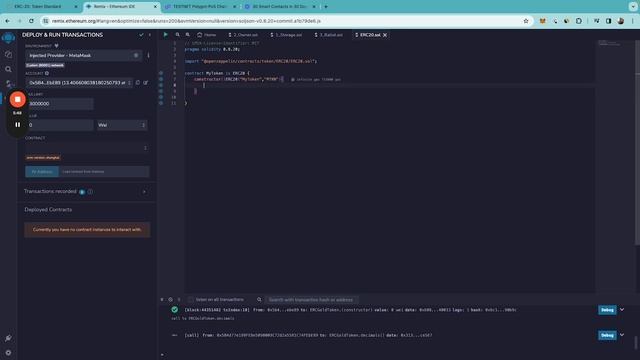Copy the account address
640x360 pixels.
pyautogui.click(x=138, y=83)
